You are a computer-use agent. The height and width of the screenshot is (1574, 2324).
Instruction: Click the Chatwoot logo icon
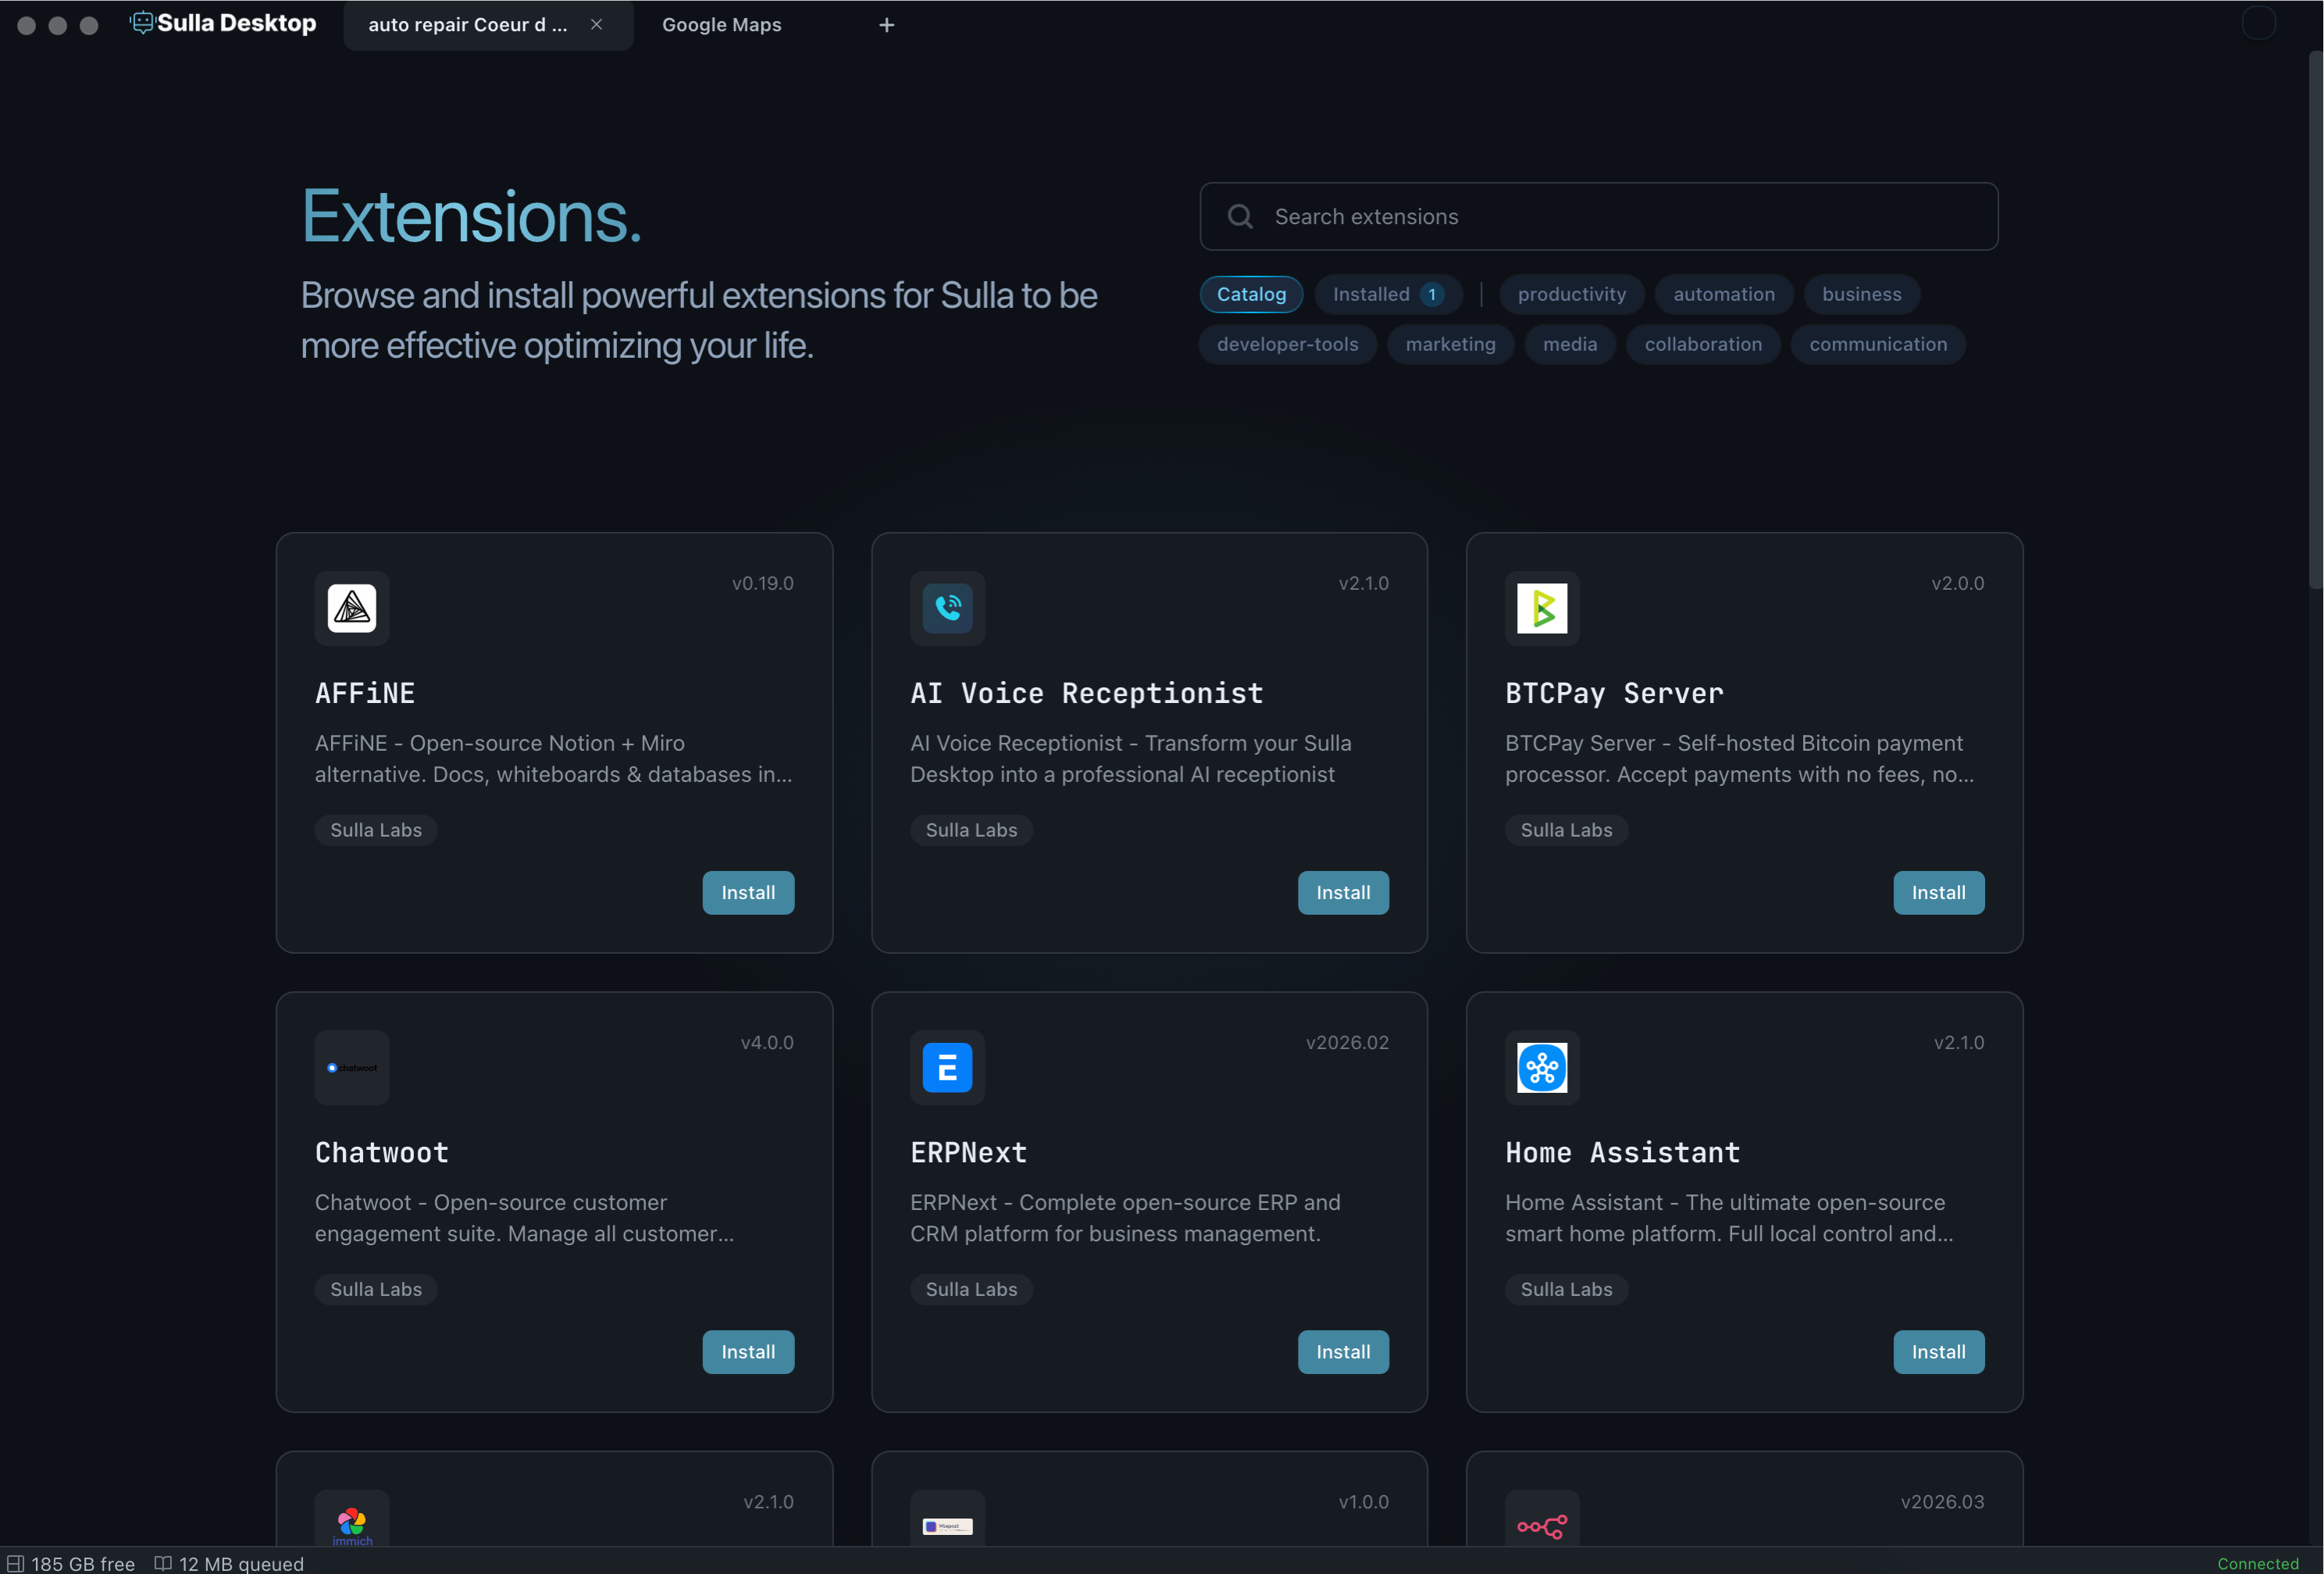point(352,1067)
